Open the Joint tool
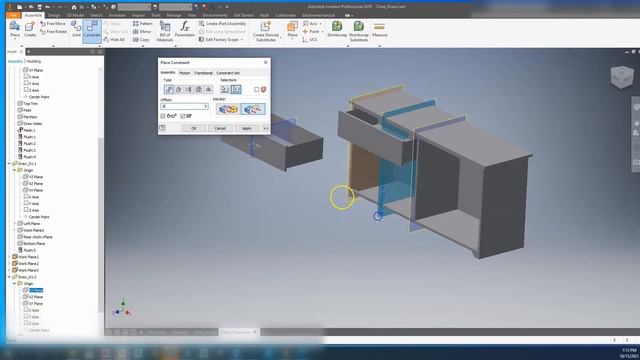This screenshot has height=360, width=640. pyautogui.click(x=76, y=29)
